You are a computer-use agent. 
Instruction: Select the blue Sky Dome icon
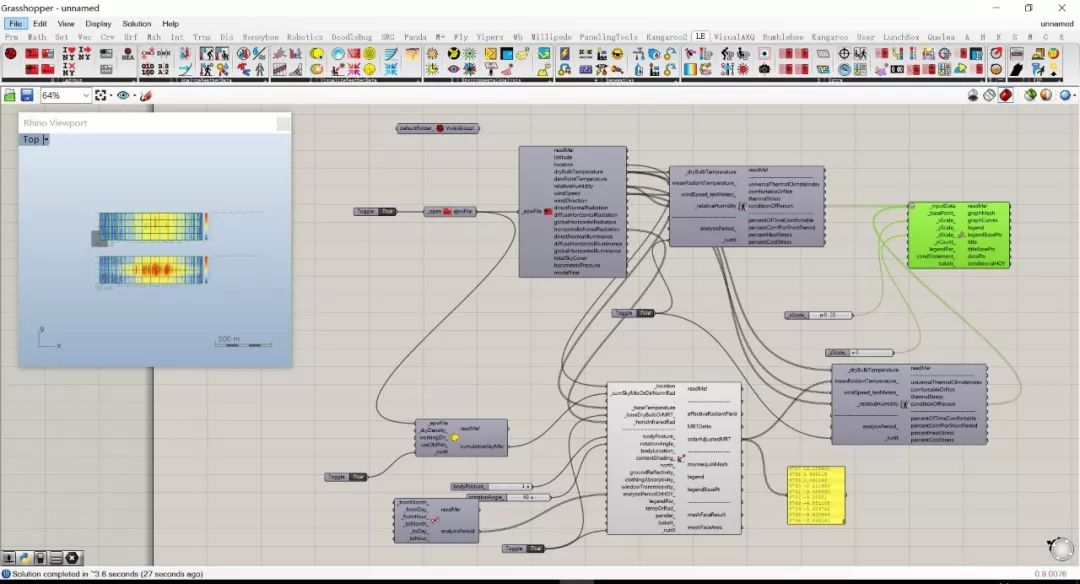(338, 54)
